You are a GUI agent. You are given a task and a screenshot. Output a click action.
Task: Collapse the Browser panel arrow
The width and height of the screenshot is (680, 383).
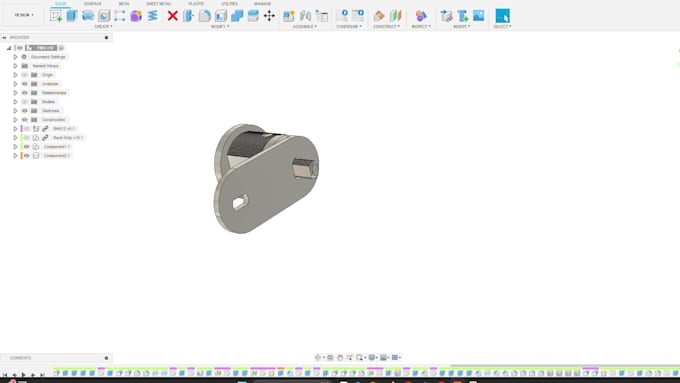click(4, 38)
